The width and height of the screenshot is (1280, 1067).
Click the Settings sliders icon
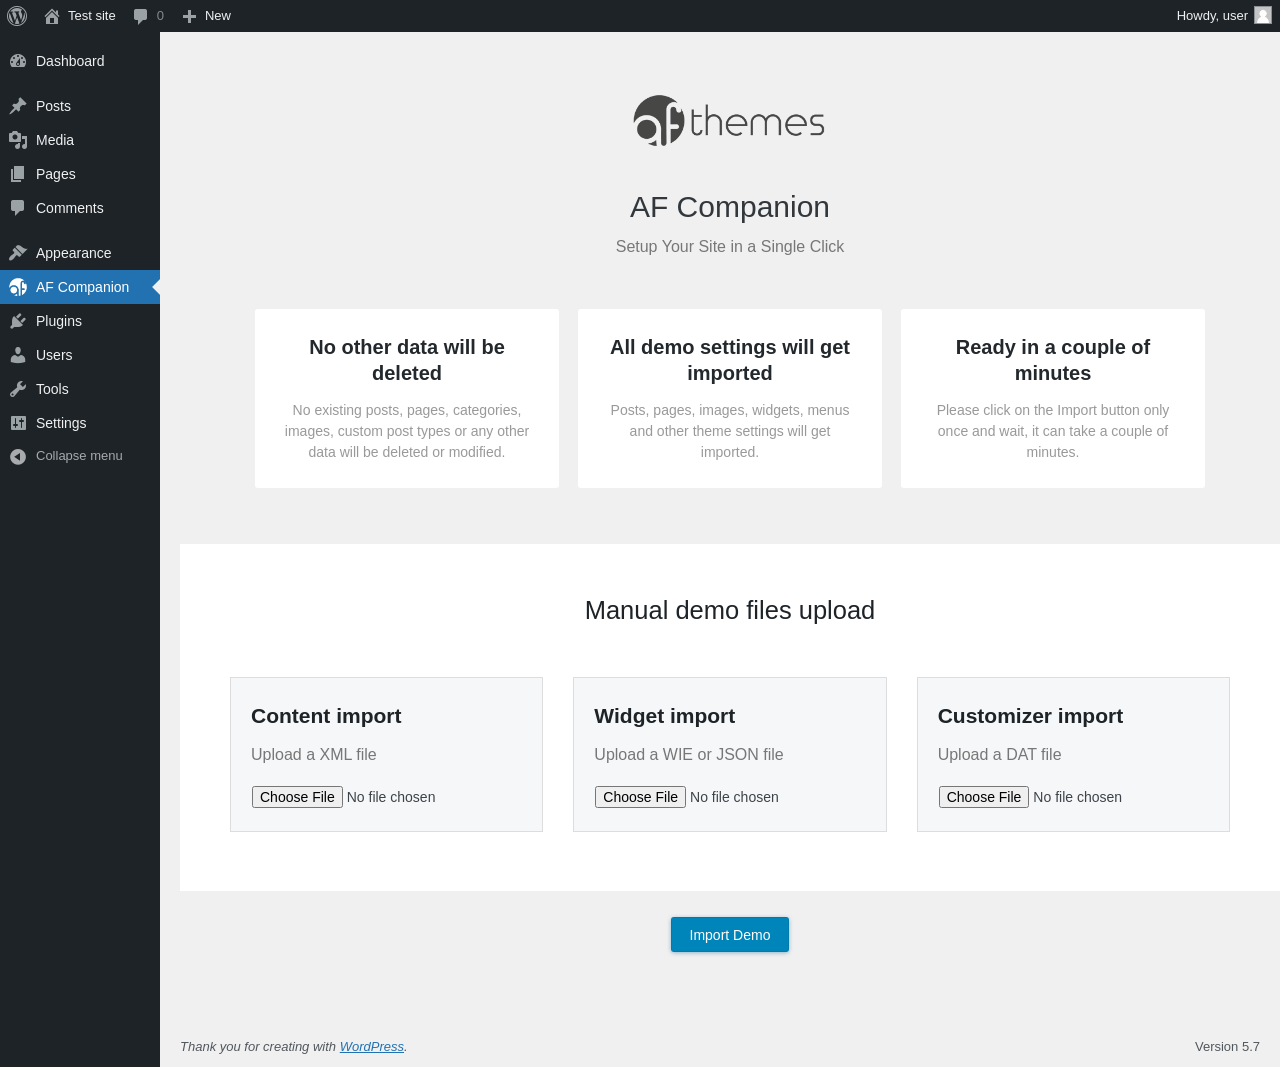point(18,423)
